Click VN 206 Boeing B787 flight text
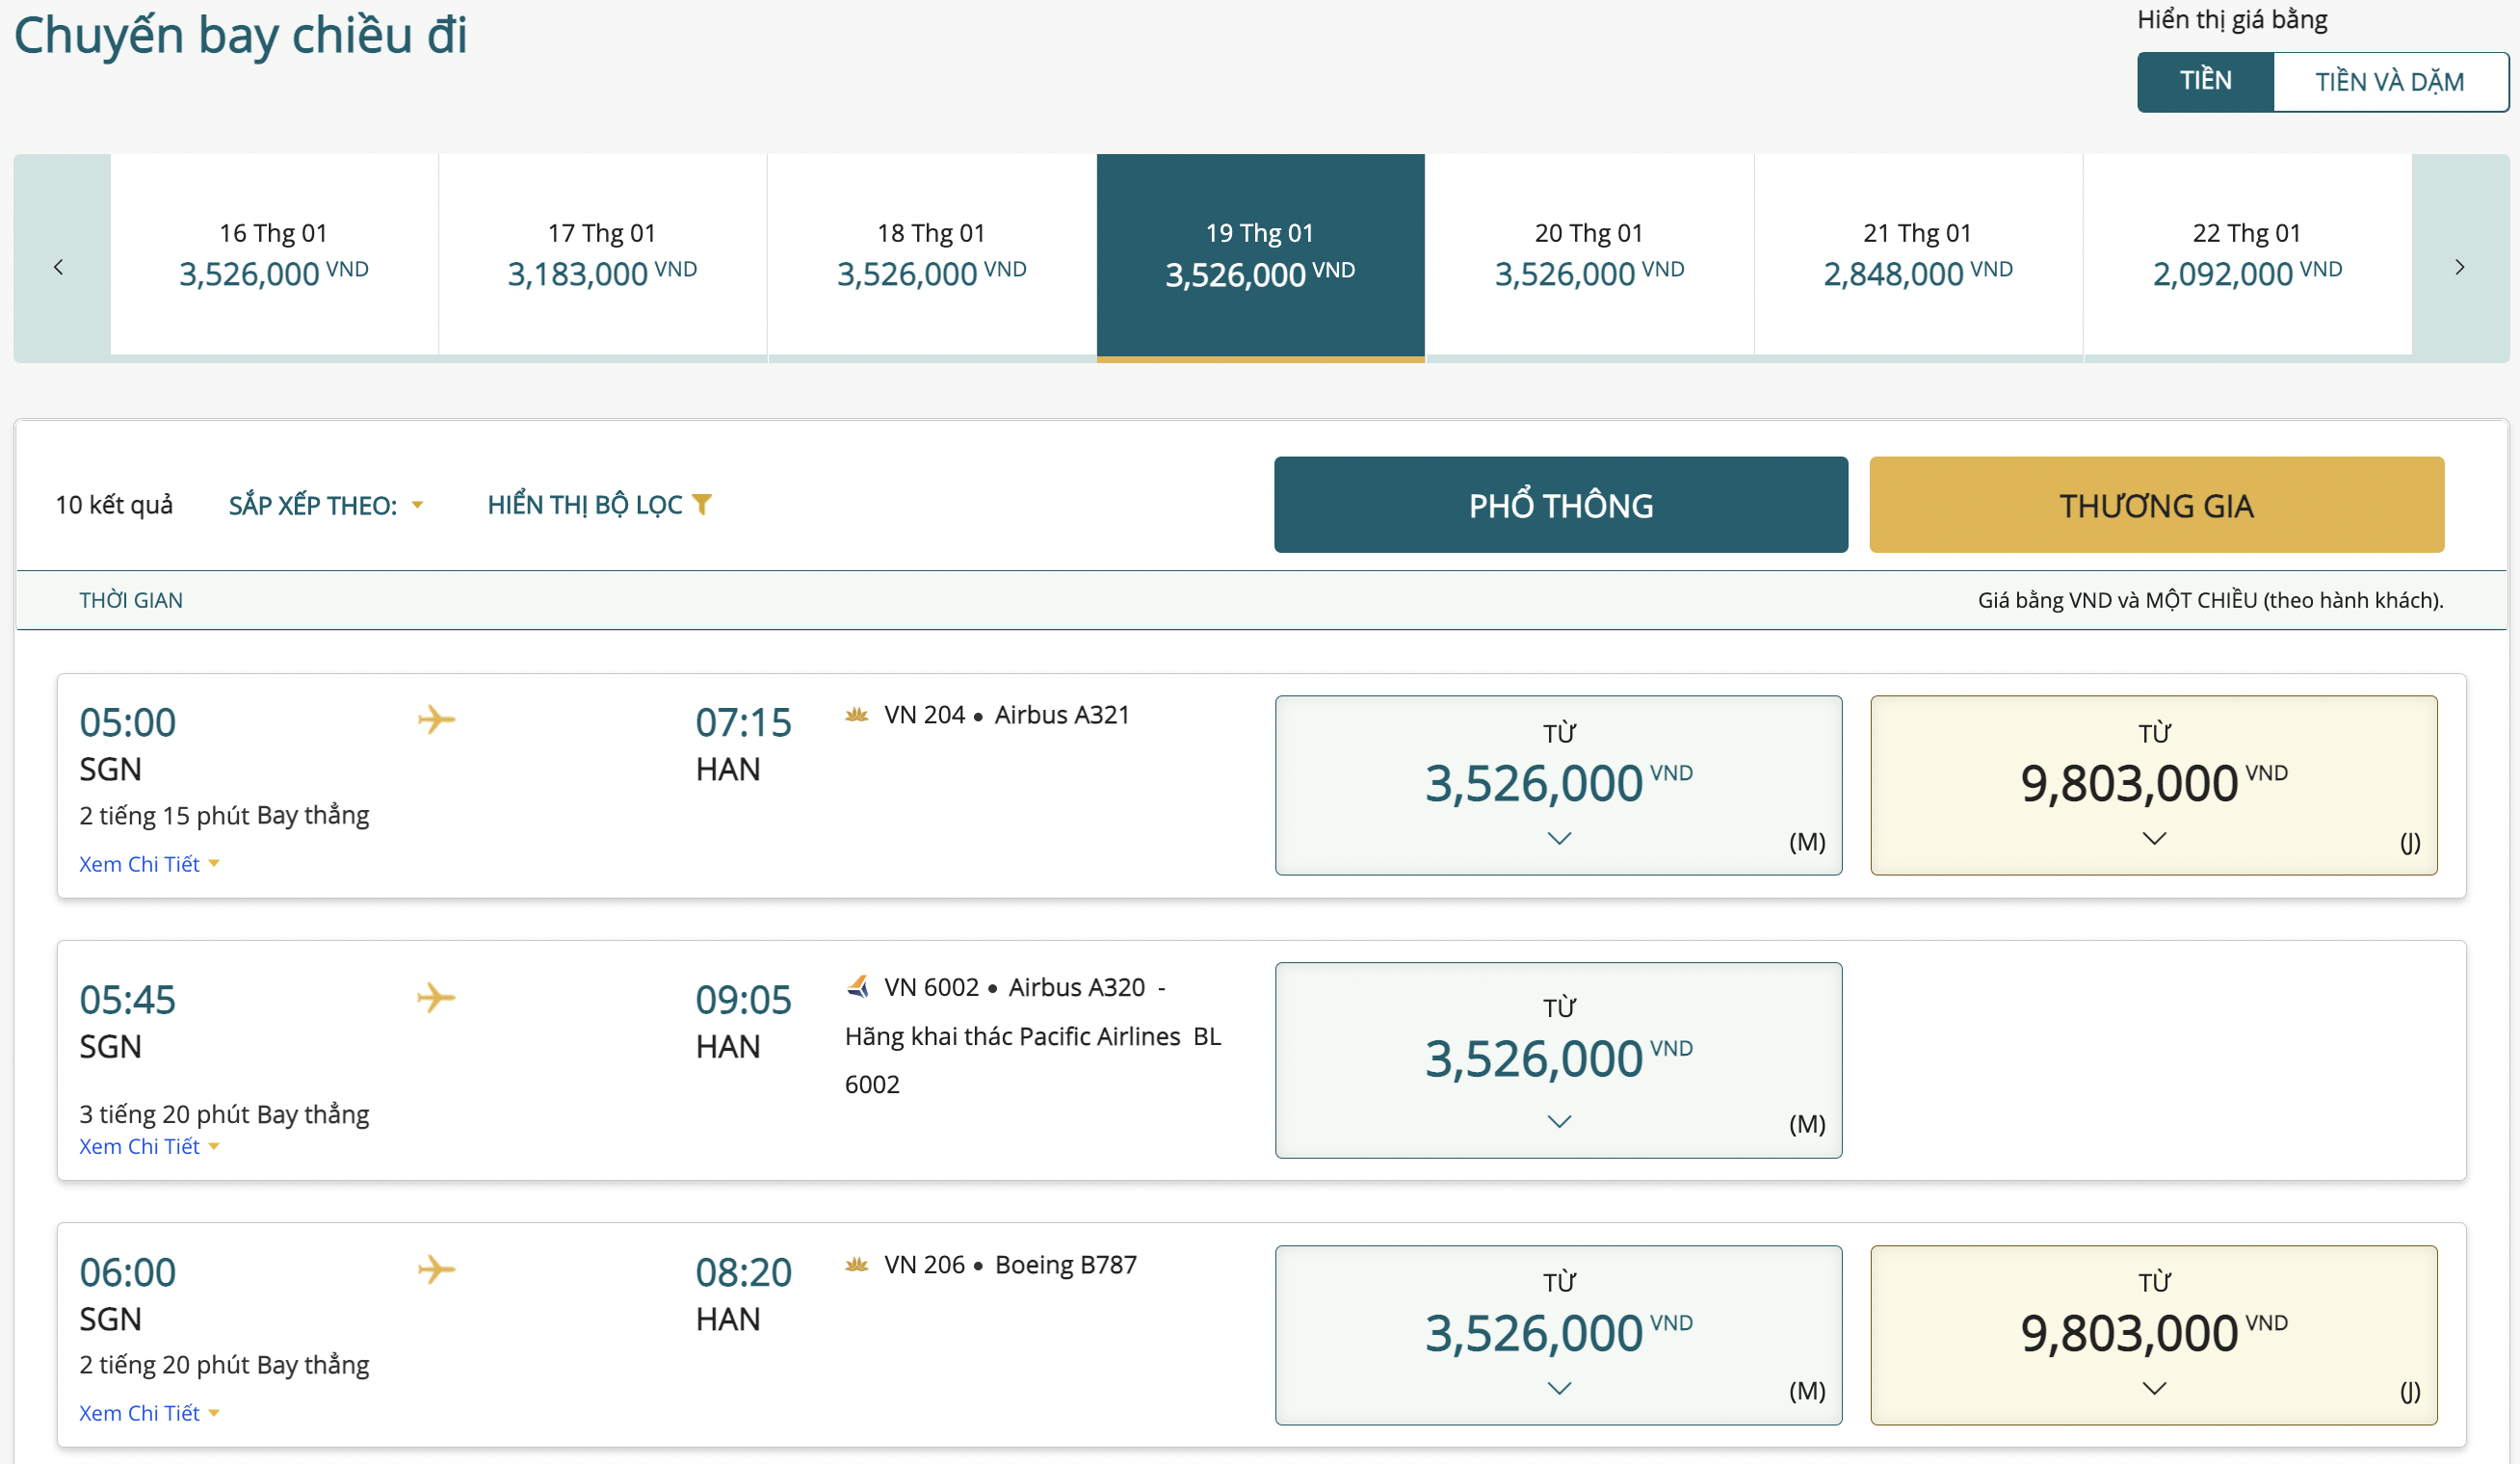2520x1464 pixels. pos(1011,1265)
